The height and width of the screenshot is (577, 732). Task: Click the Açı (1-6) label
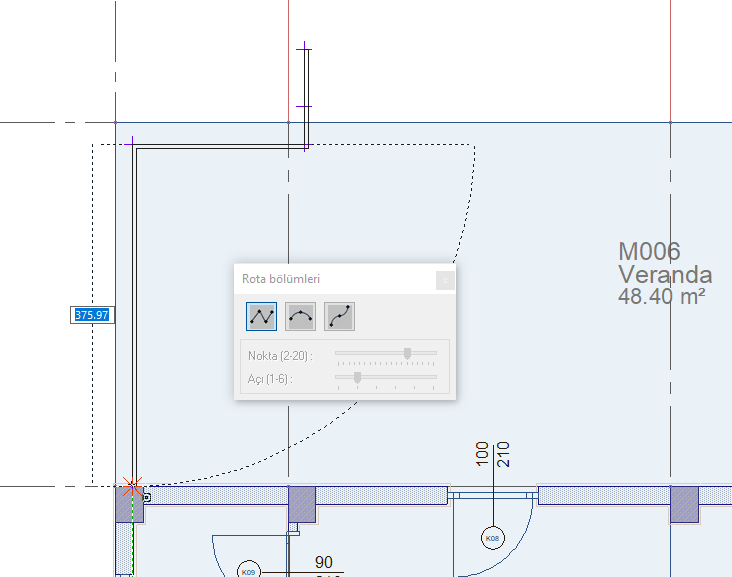pyautogui.click(x=270, y=379)
